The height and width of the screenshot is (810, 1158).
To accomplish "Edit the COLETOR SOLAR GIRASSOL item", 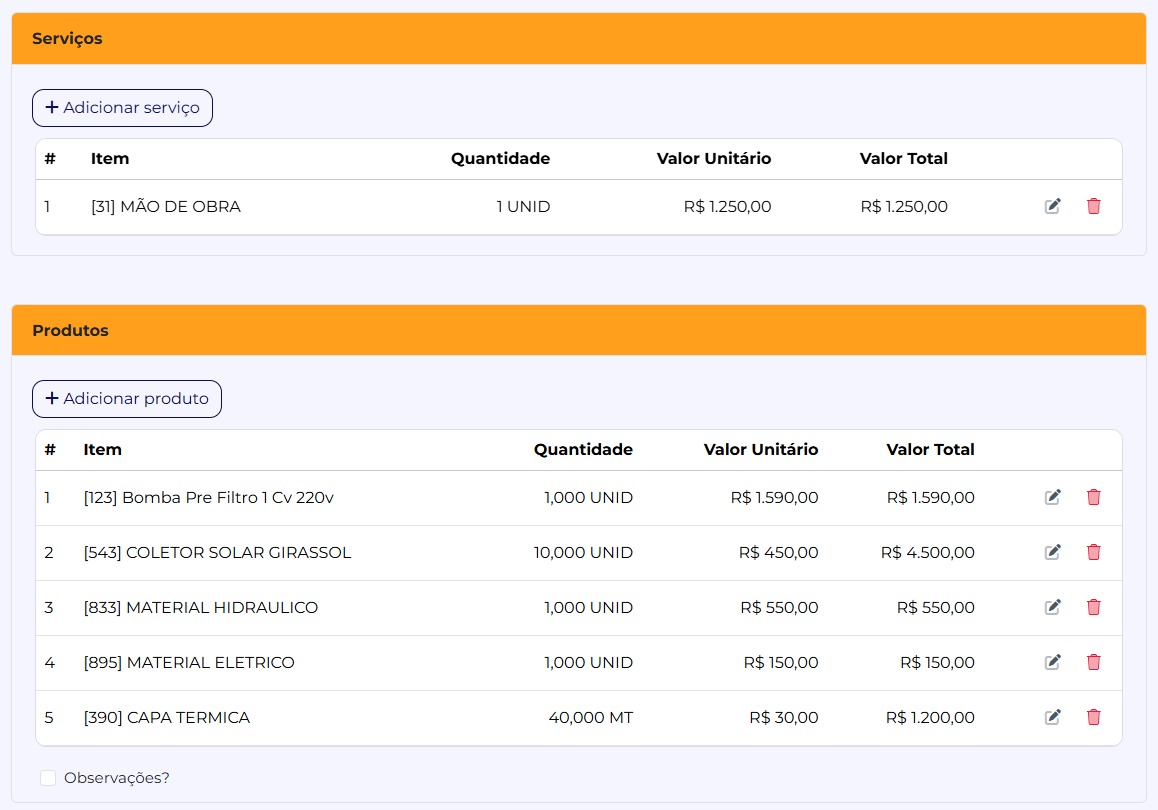I will [1052, 552].
